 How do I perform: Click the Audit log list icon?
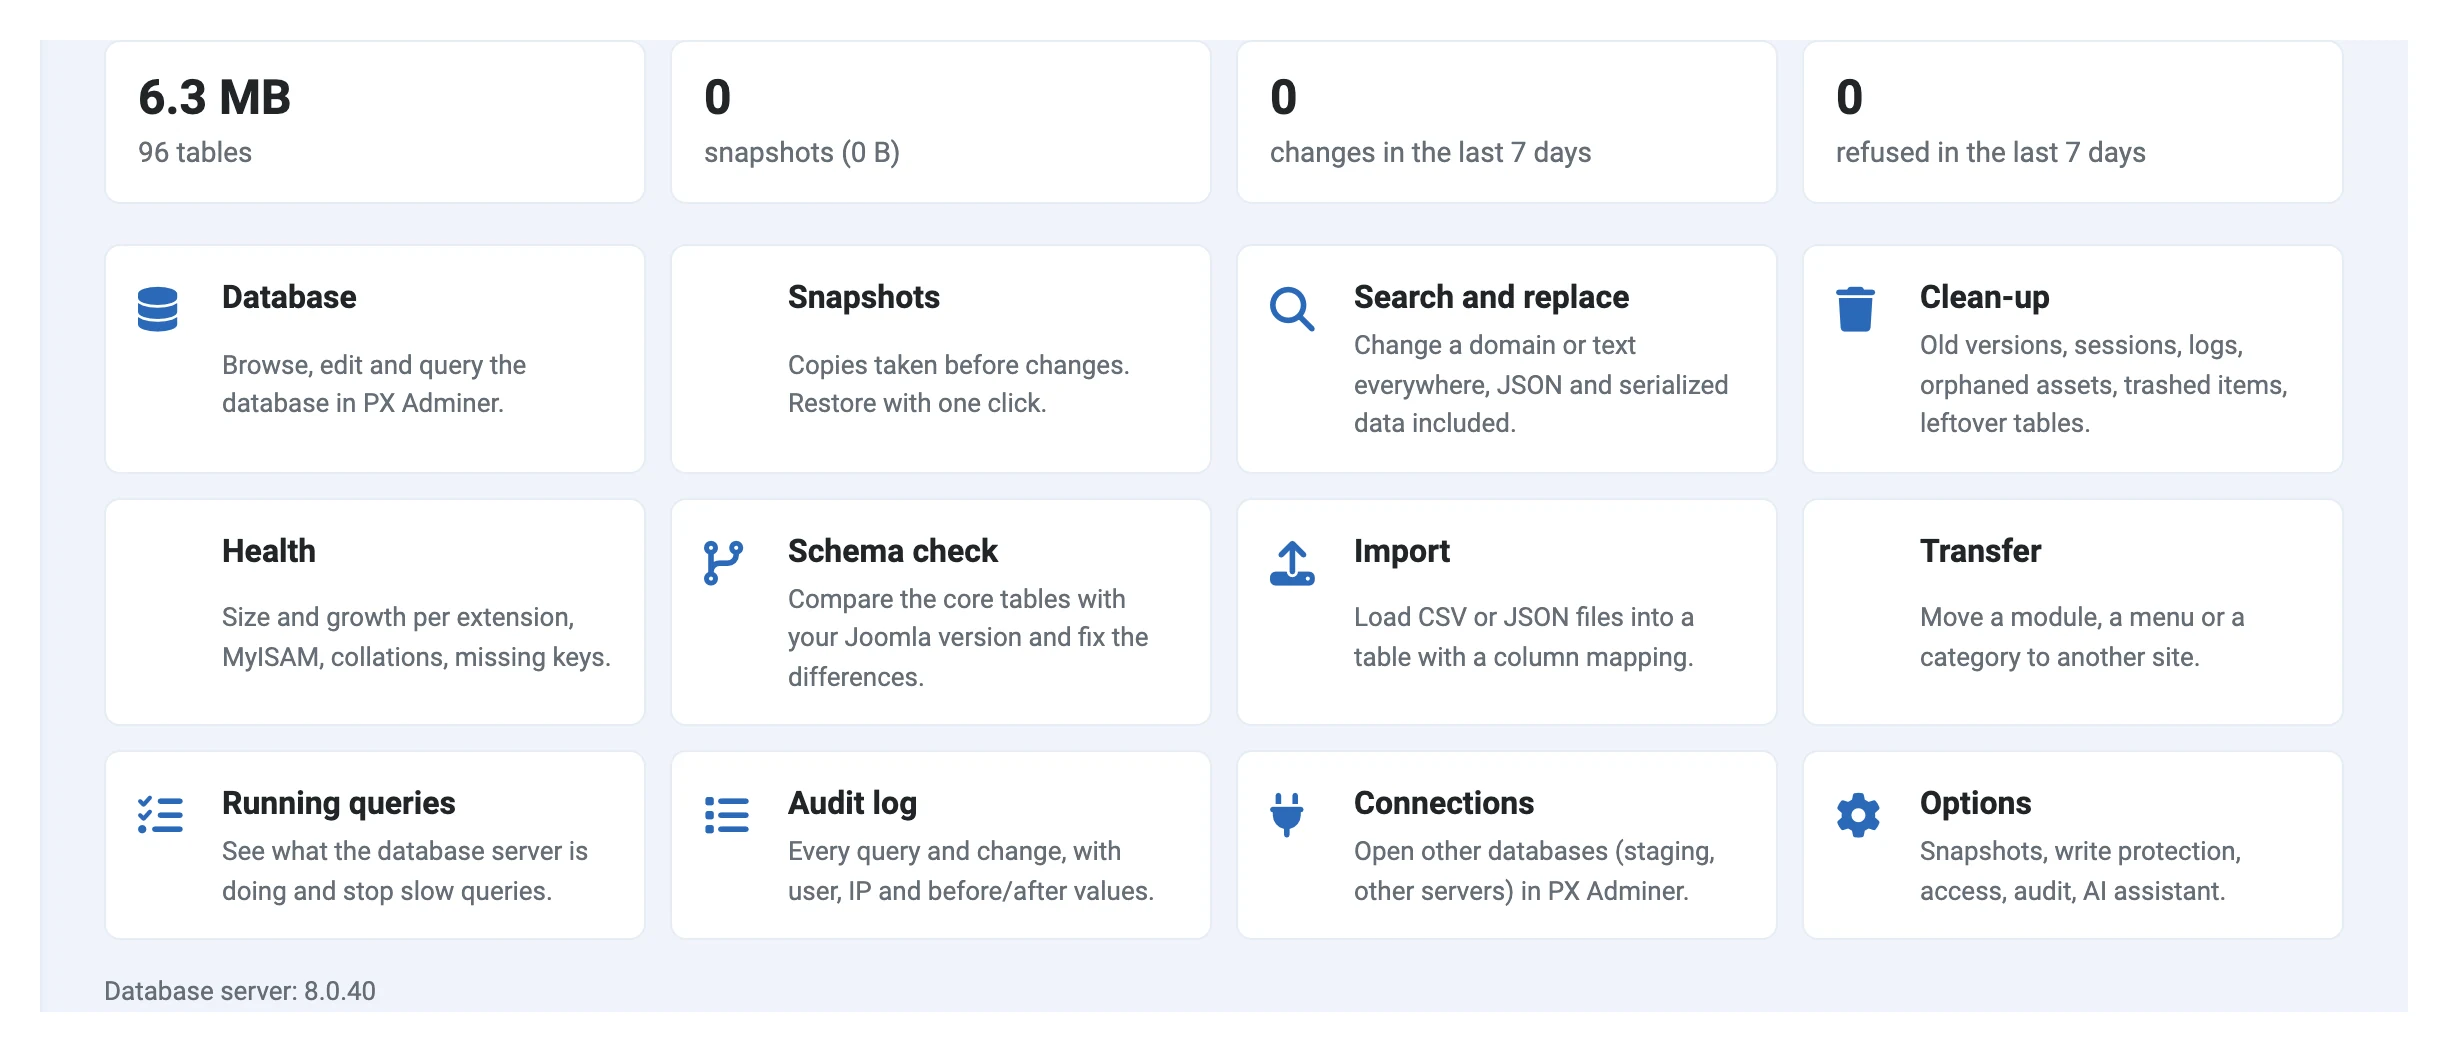pos(727,815)
